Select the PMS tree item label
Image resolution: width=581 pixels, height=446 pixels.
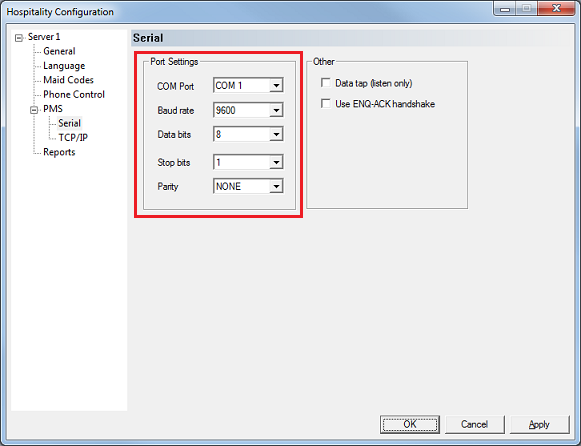[x=53, y=109]
